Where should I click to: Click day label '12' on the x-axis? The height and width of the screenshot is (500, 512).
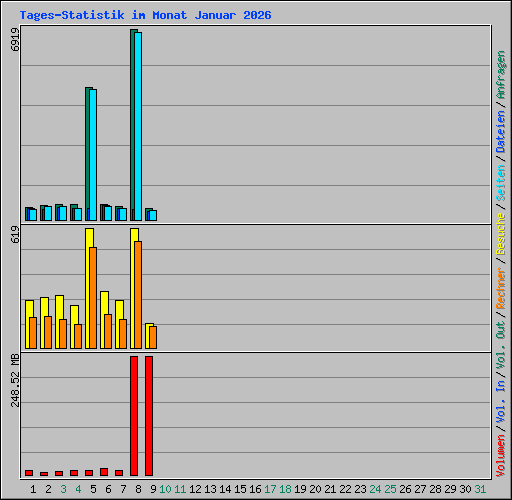195,489
